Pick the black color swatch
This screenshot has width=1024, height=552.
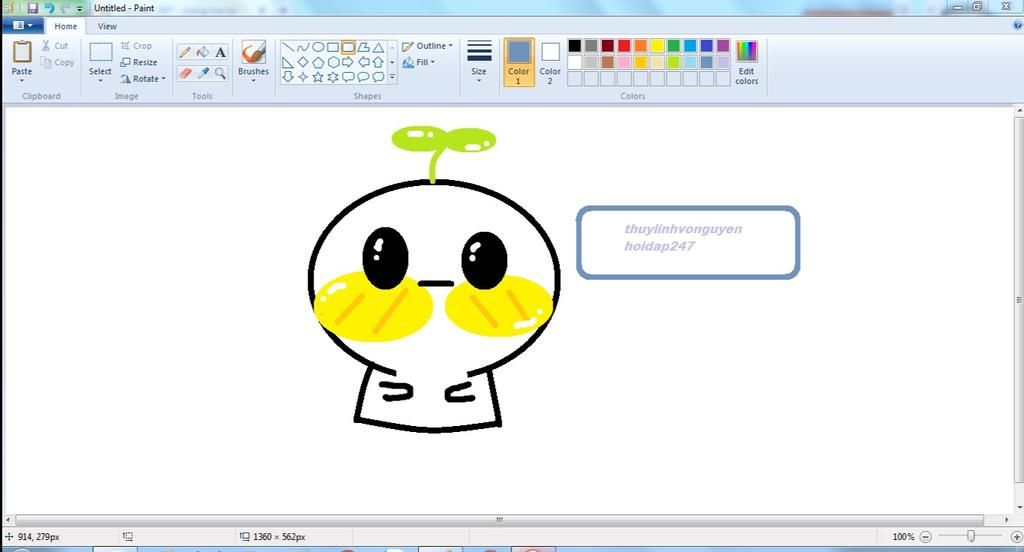[575, 45]
